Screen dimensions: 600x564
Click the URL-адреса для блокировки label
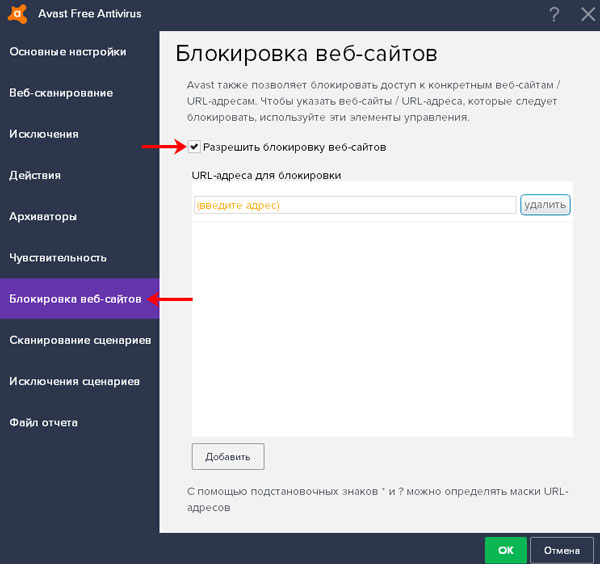266,176
